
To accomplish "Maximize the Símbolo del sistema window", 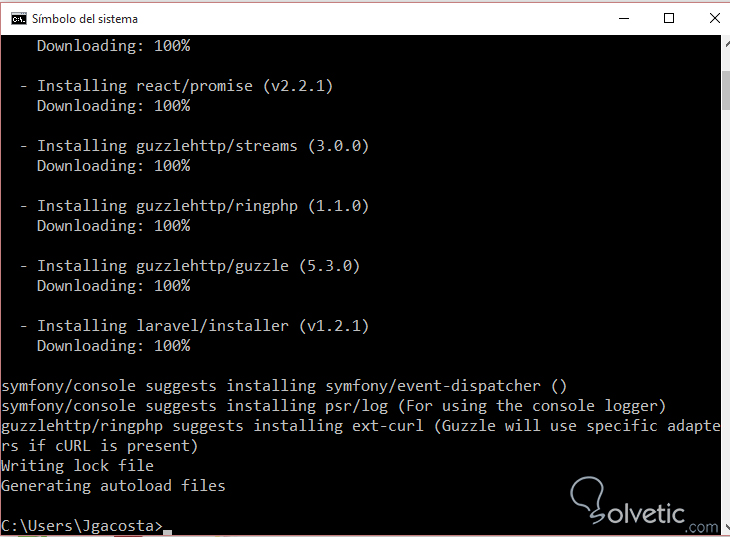I will pyautogui.click(x=669, y=18).
